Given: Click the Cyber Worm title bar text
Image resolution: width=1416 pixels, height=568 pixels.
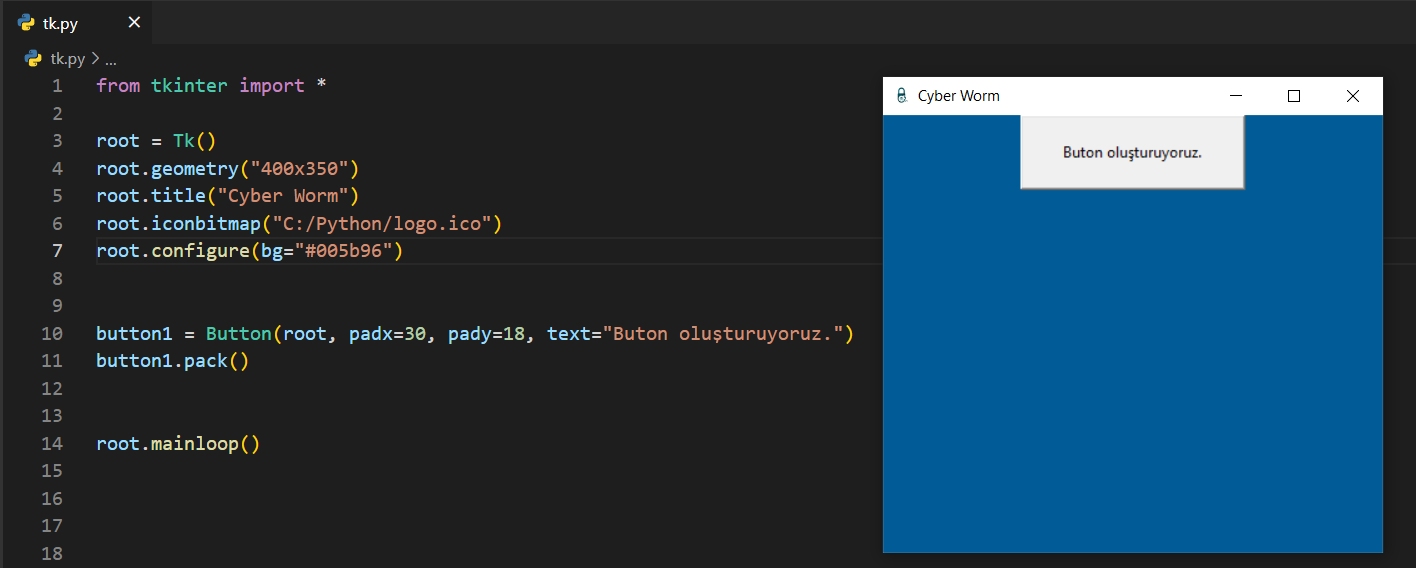Looking at the screenshot, I should point(958,96).
